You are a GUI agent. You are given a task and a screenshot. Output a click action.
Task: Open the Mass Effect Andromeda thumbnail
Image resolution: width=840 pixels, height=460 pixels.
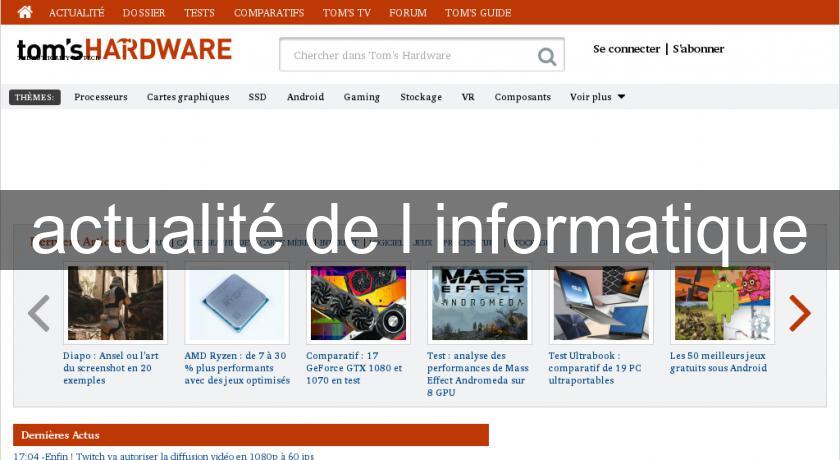click(479, 303)
